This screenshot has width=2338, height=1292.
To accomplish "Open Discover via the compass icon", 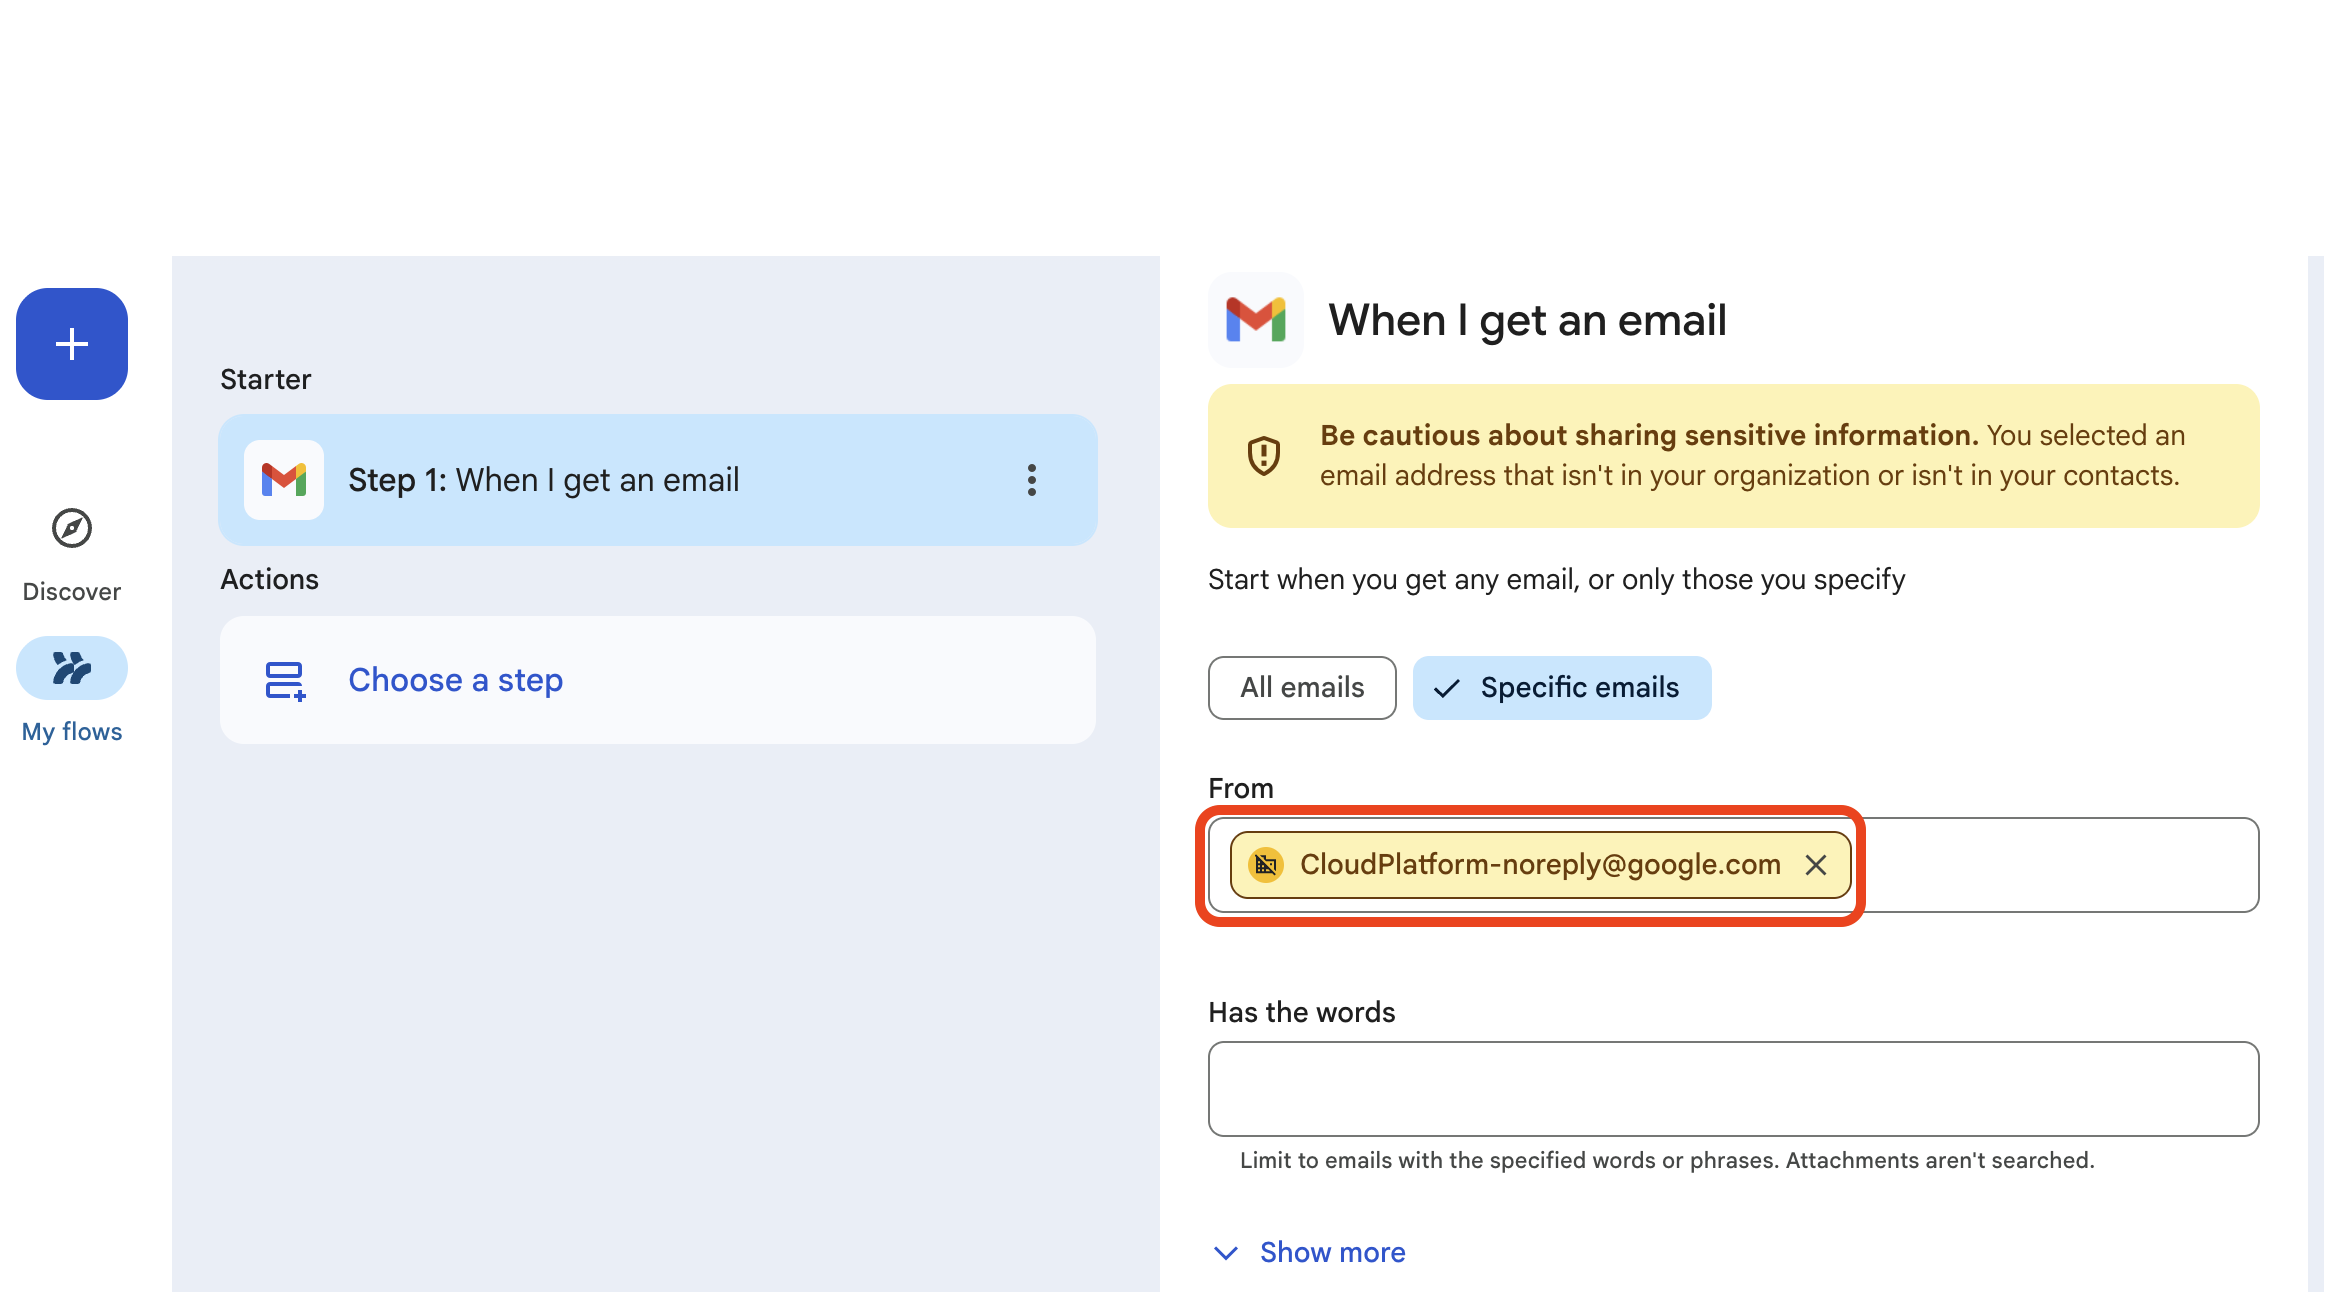I will click(71, 530).
